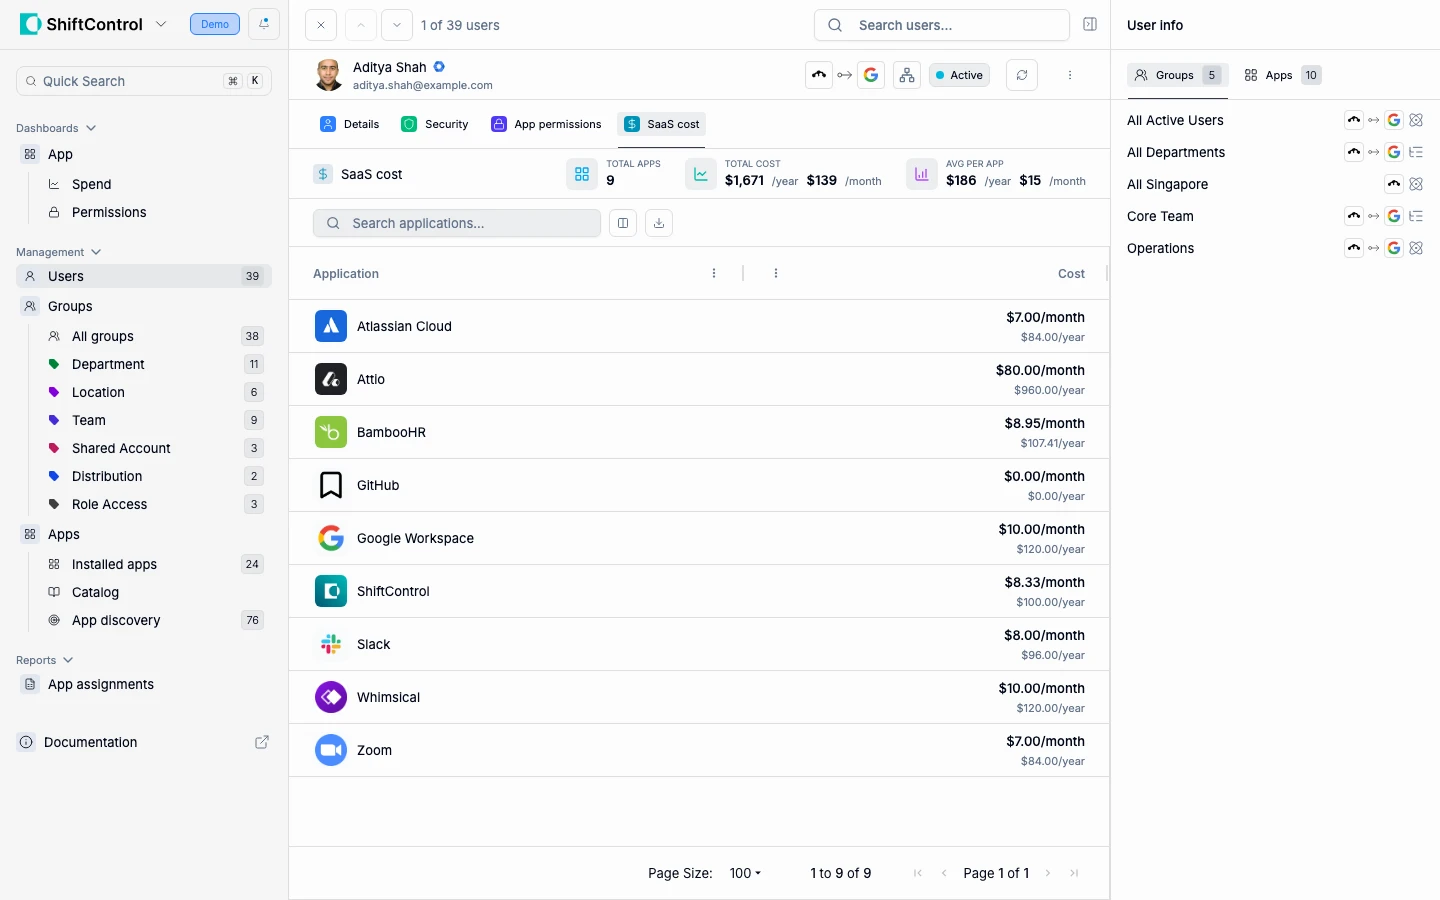Toggle the User info side panel icon

[x=1090, y=25]
